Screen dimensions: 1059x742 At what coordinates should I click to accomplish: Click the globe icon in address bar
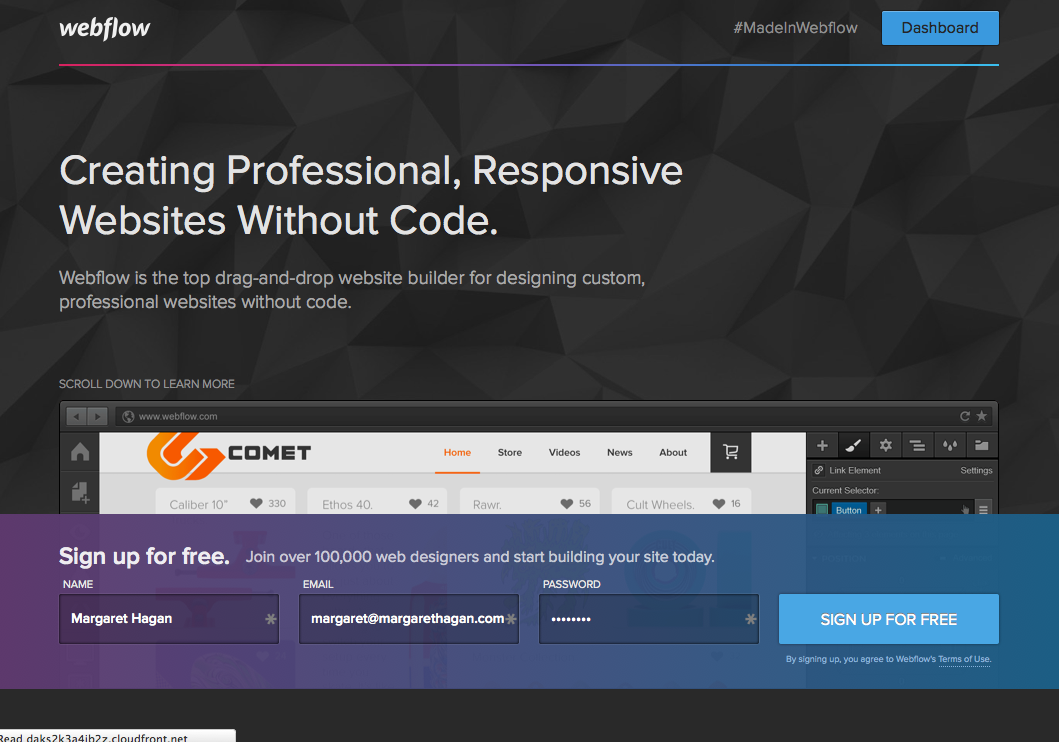[x=128, y=417]
